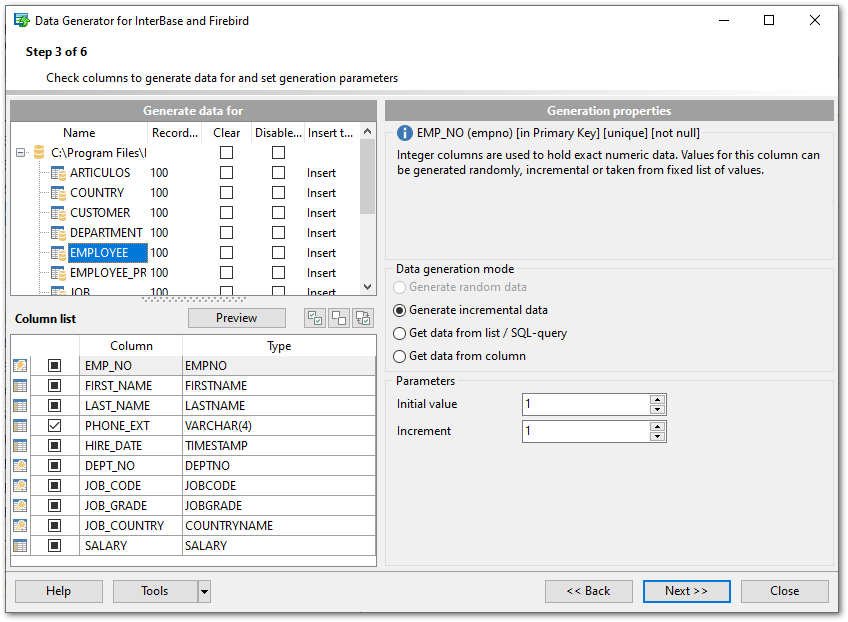Screen dimensions: 848x622
Task: Click the column icon beside FIRST_NAME
Action: click(x=20, y=386)
